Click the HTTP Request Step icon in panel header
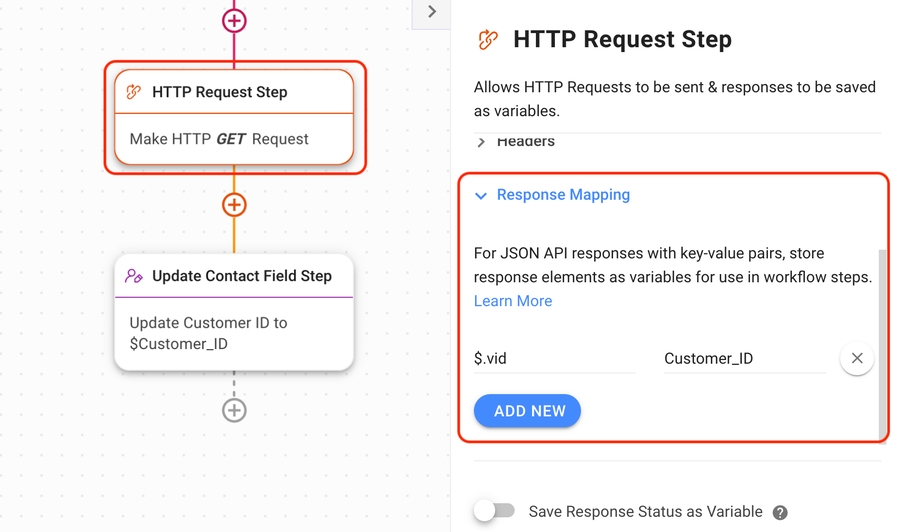The image size is (900, 532). [x=488, y=40]
